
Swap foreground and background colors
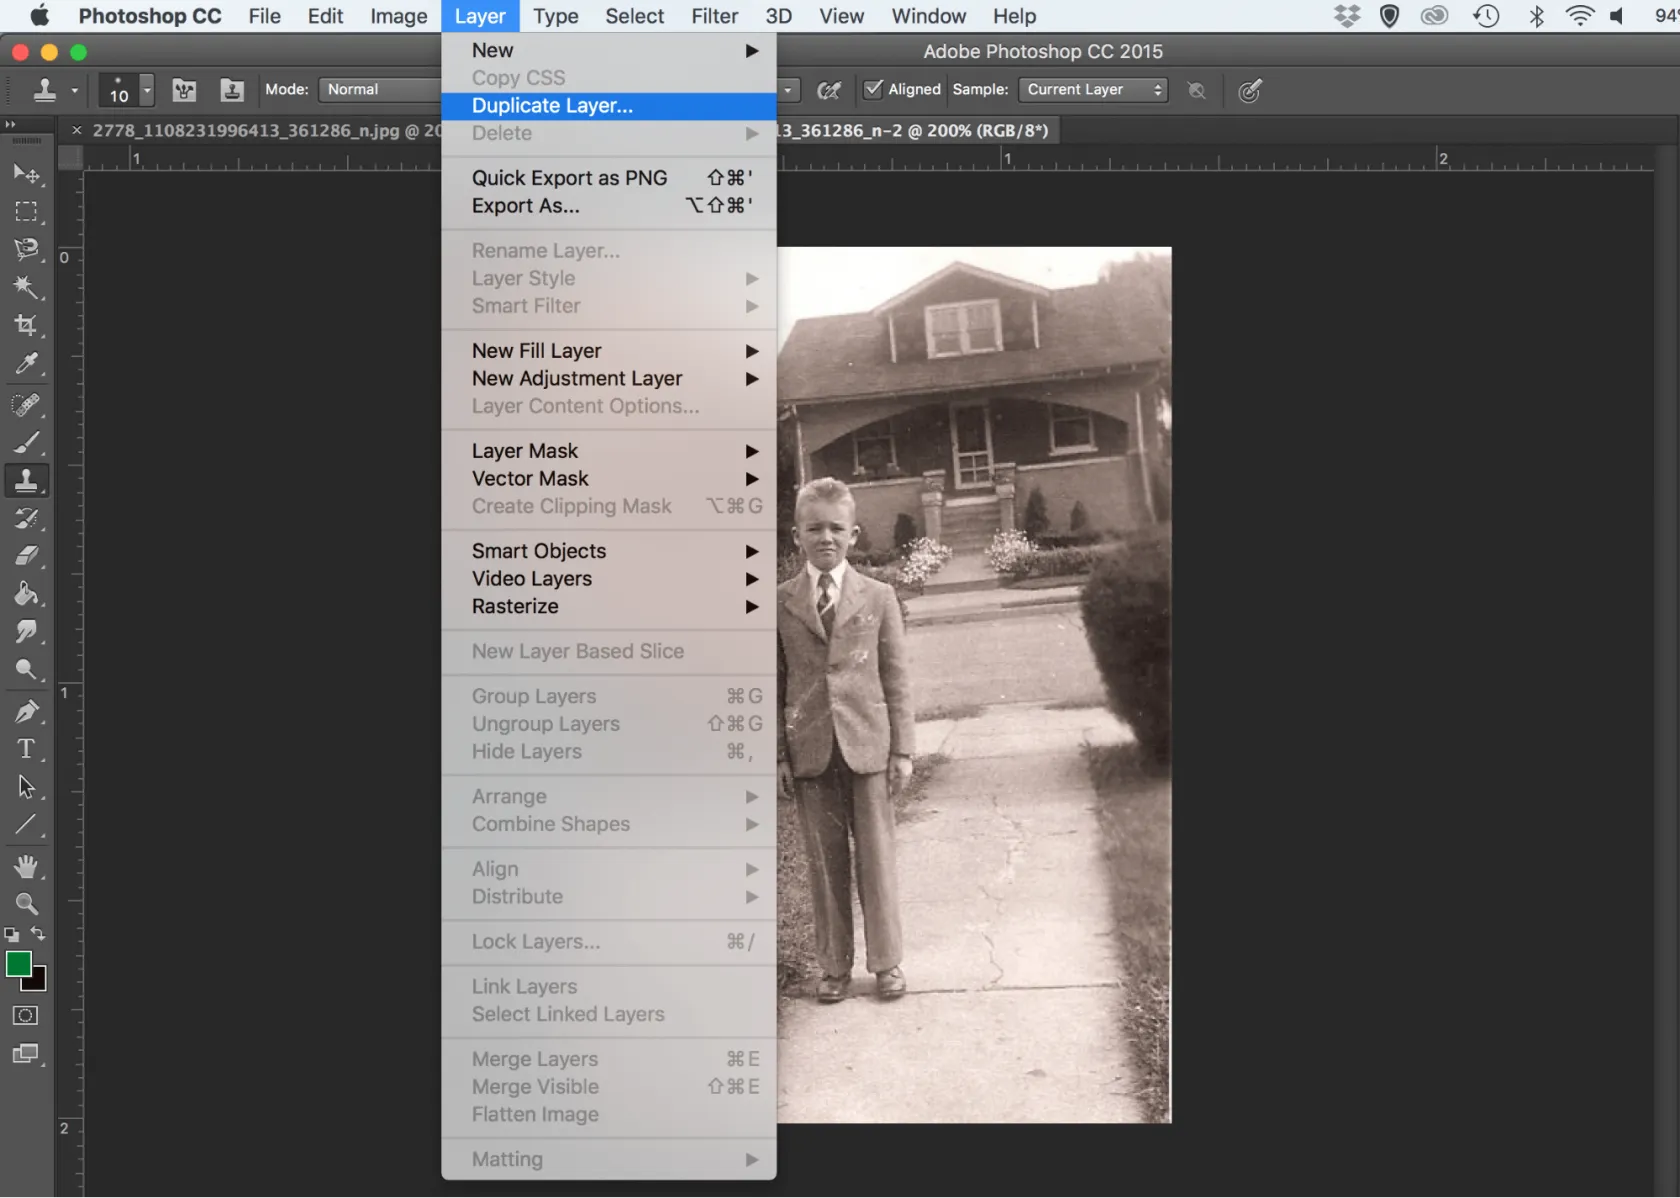38,934
